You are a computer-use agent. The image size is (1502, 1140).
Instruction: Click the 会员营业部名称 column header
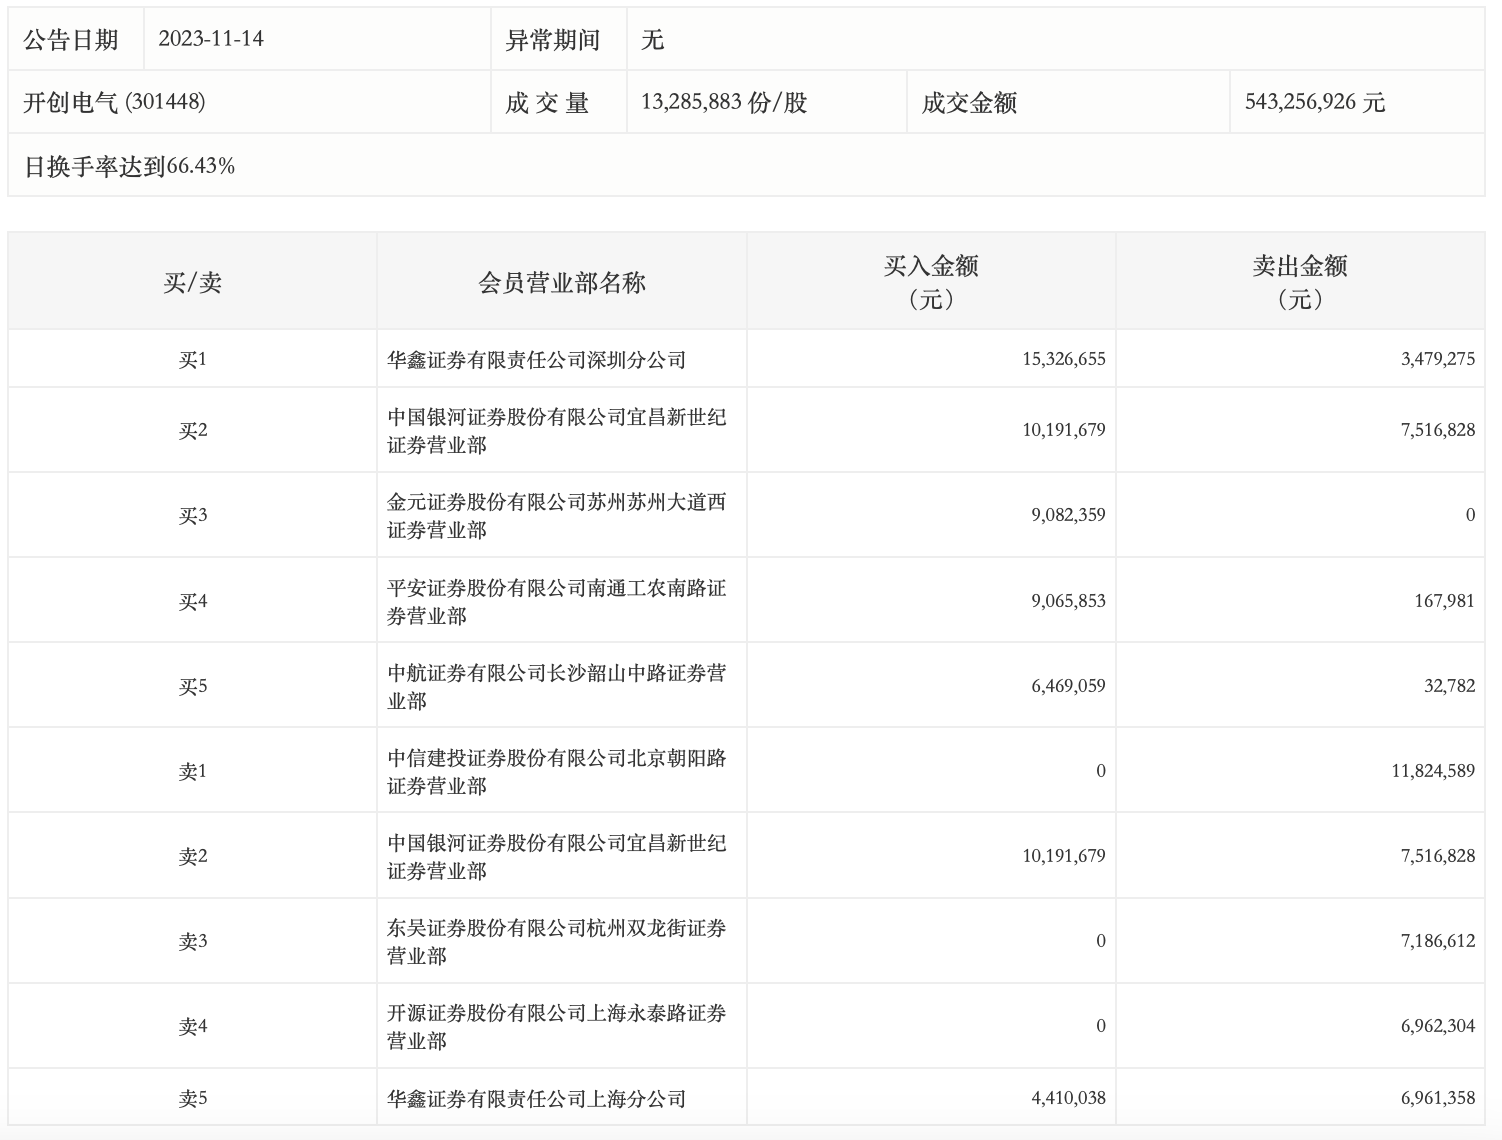(x=562, y=282)
